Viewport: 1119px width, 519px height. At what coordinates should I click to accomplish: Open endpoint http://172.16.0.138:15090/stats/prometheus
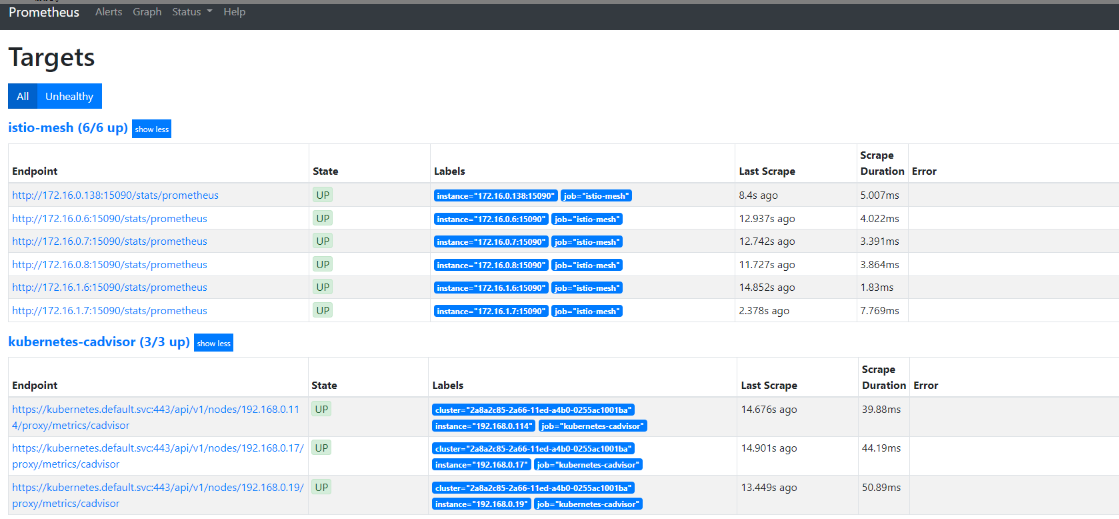116,195
